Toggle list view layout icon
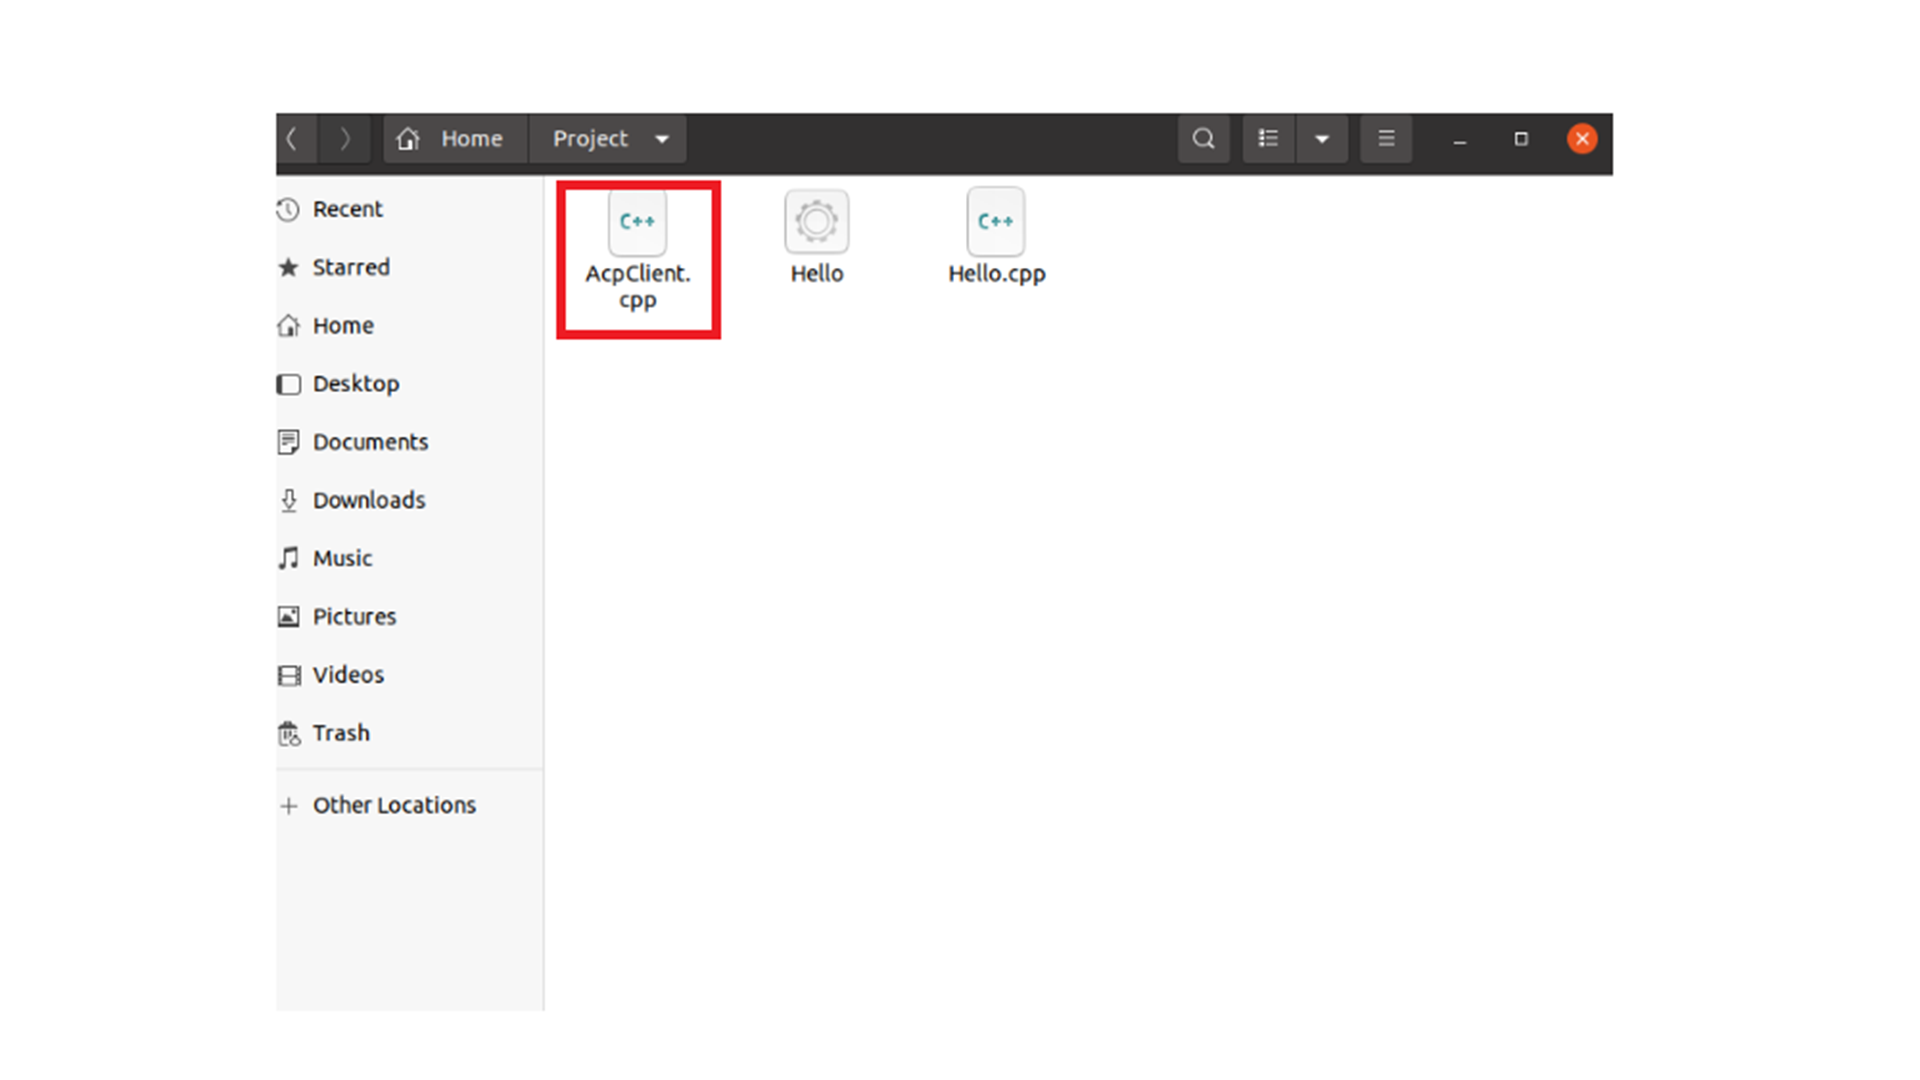The width and height of the screenshot is (1920, 1080). (x=1268, y=139)
